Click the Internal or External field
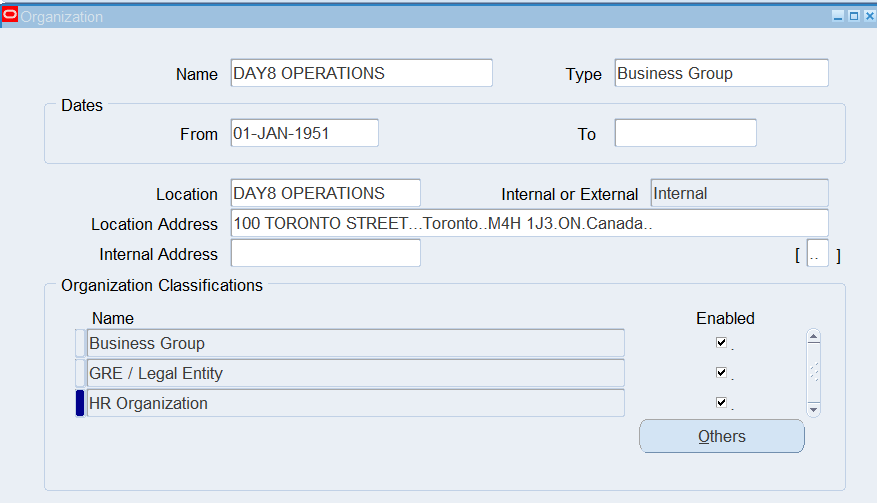 739,193
